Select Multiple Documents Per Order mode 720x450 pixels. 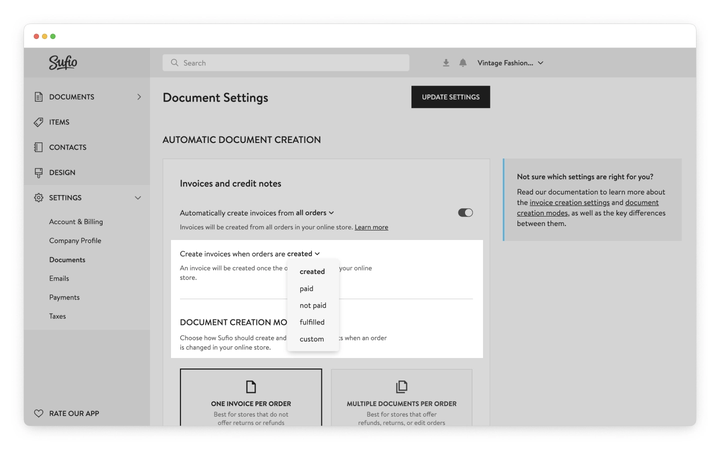pyautogui.click(x=401, y=398)
